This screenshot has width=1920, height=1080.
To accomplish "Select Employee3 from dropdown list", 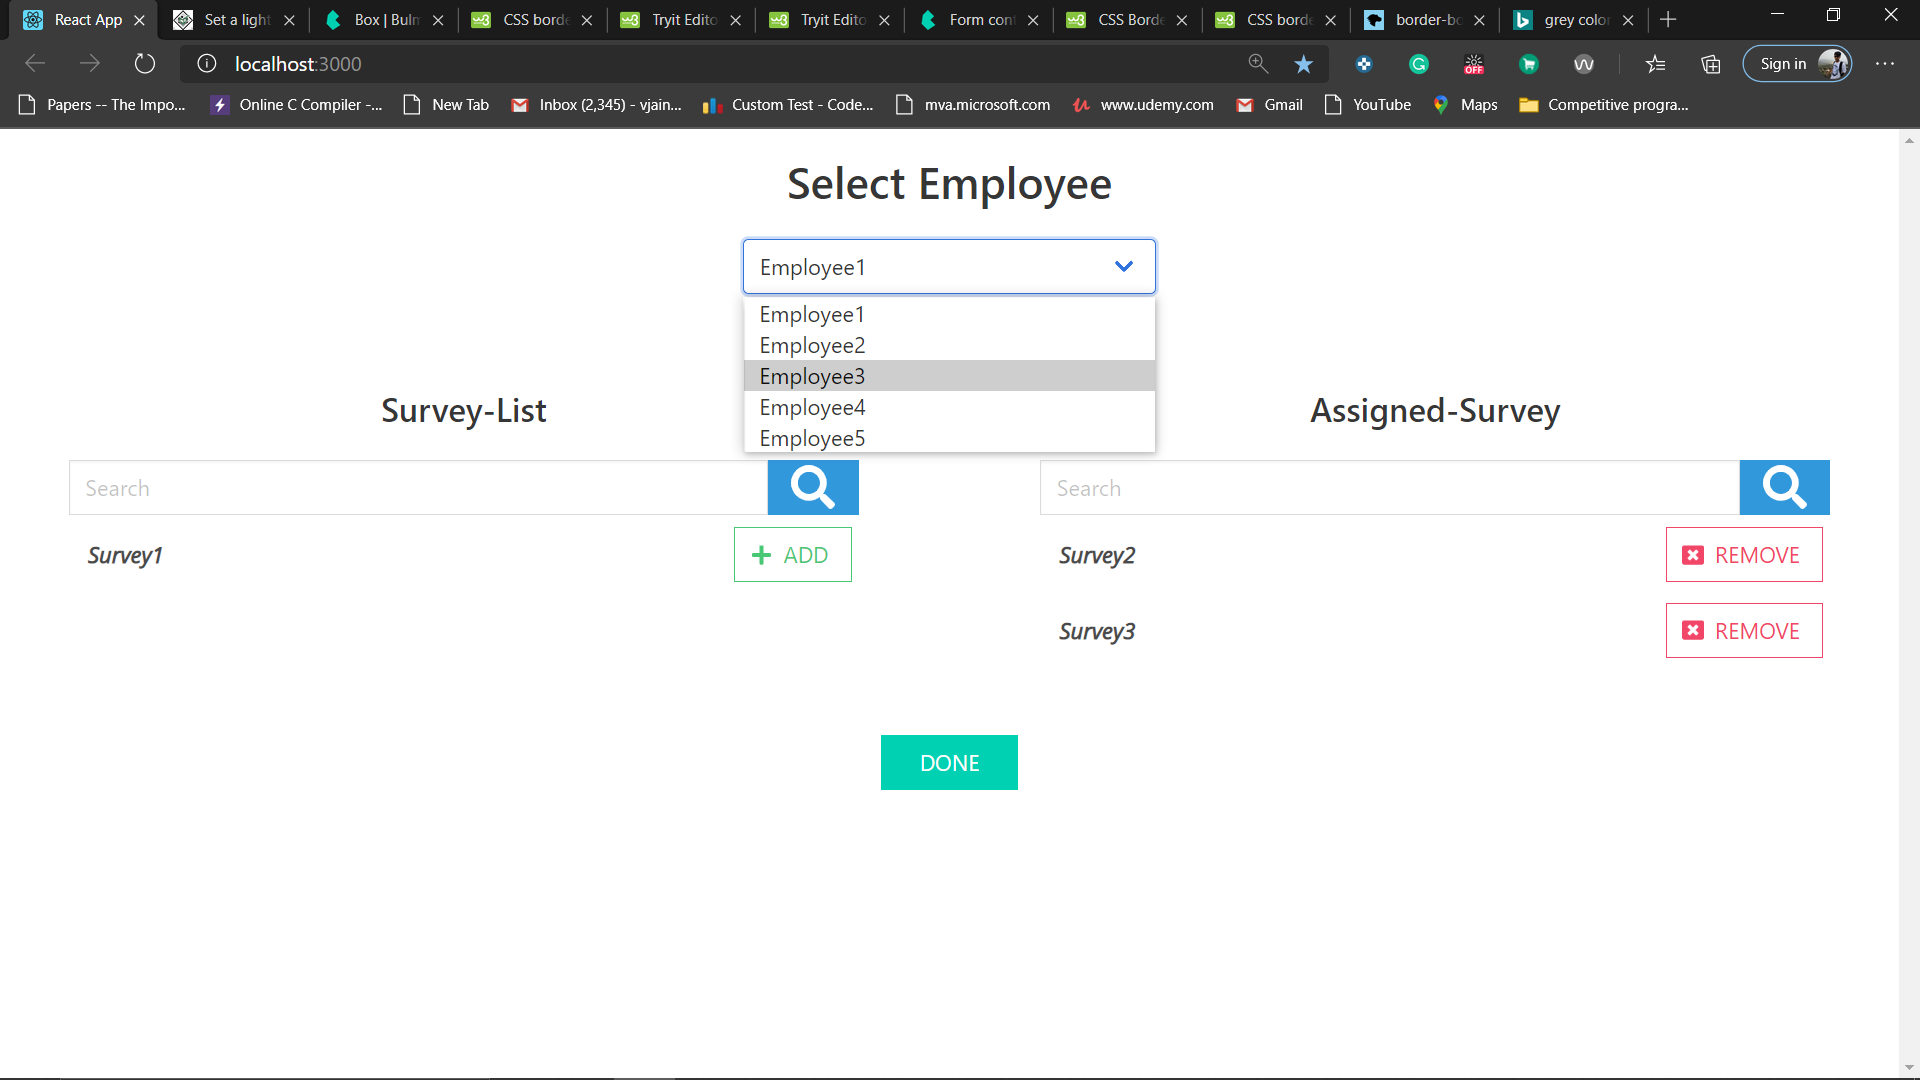I will pos(812,376).
